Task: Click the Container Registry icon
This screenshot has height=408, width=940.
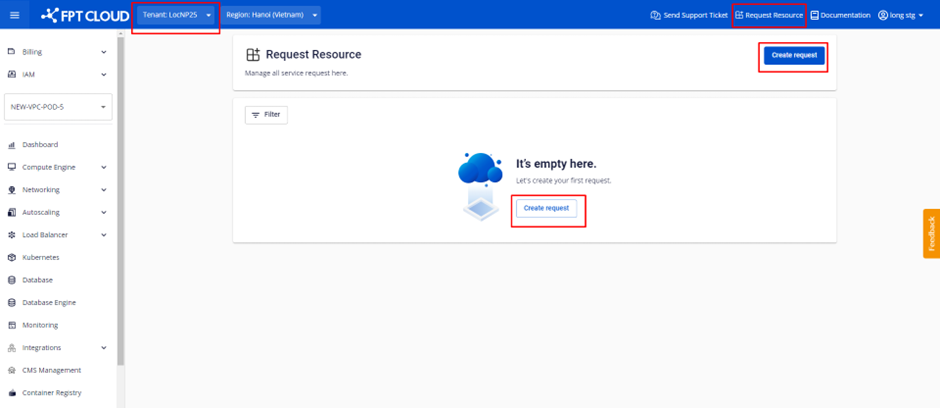Action: pos(12,393)
